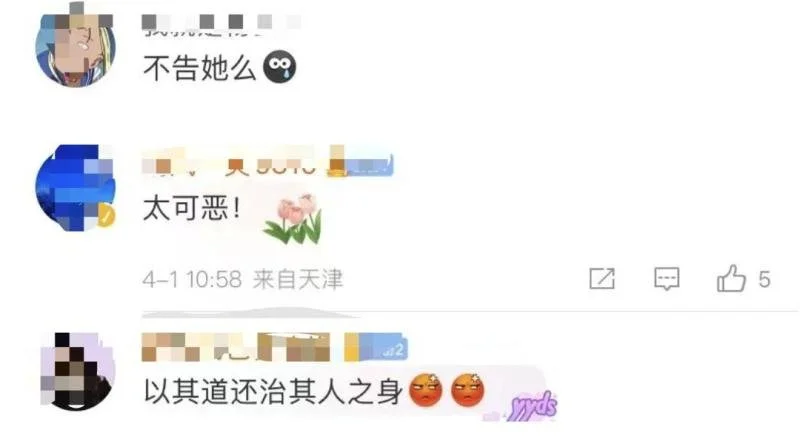Tap the share icon under 太可恶 comment
This screenshot has height=444, width=800.
click(602, 279)
